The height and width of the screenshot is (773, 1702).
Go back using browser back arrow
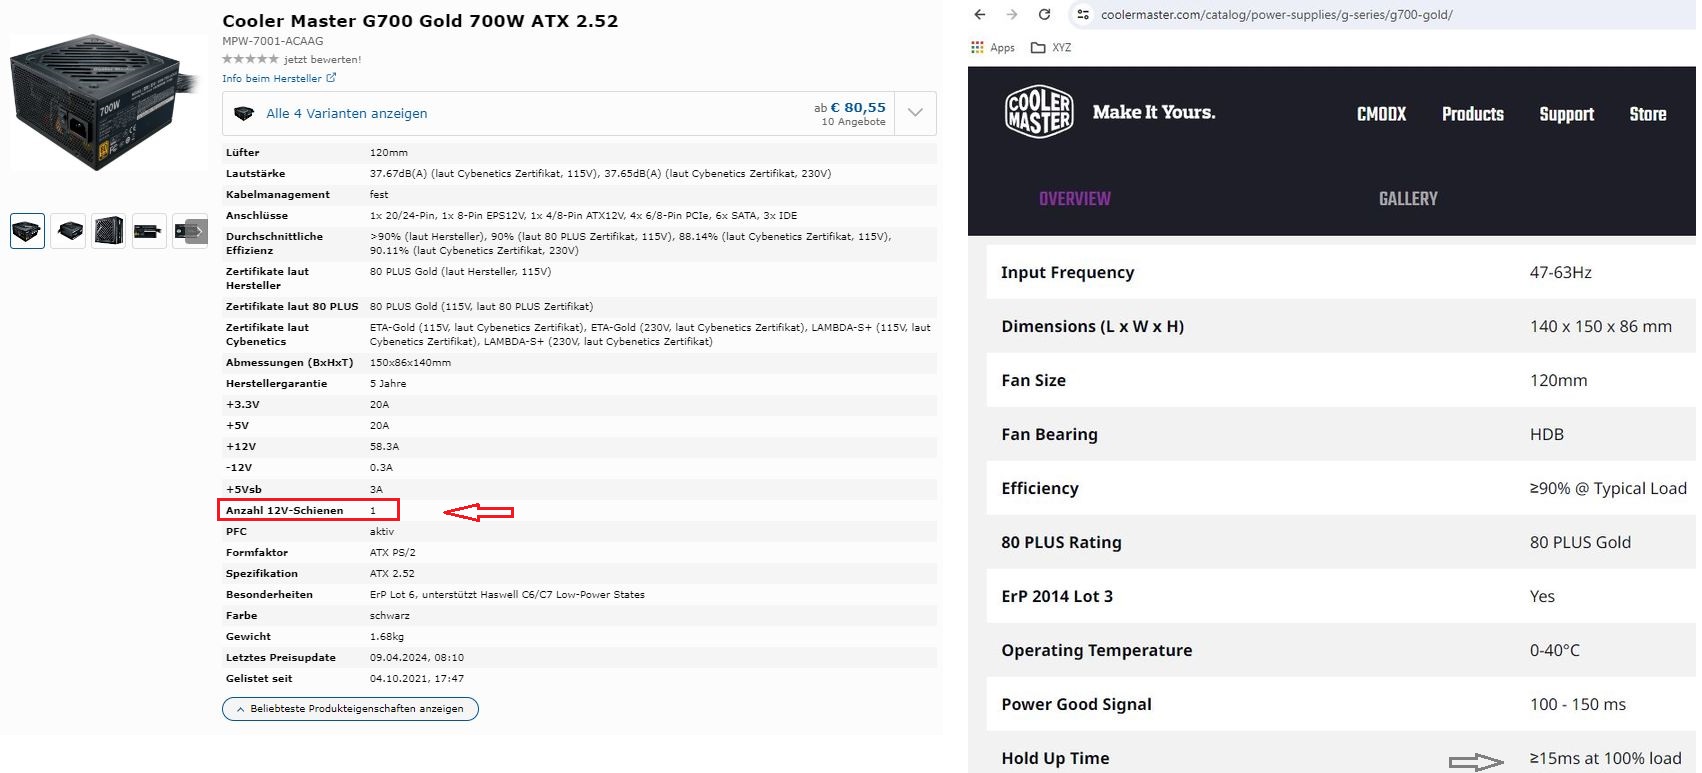pyautogui.click(x=980, y=14)
